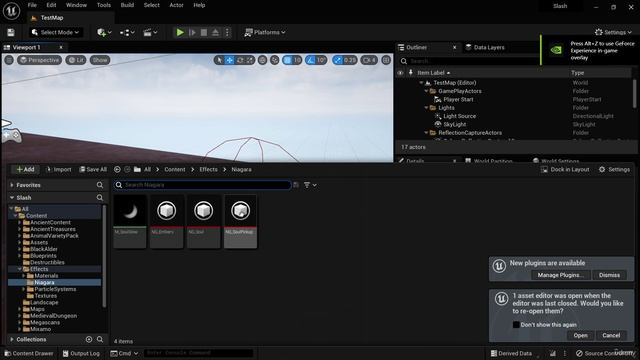Select Player Start in the Outliner
The width and height of the screenshot is (640, 360).
tap(458, 99)
